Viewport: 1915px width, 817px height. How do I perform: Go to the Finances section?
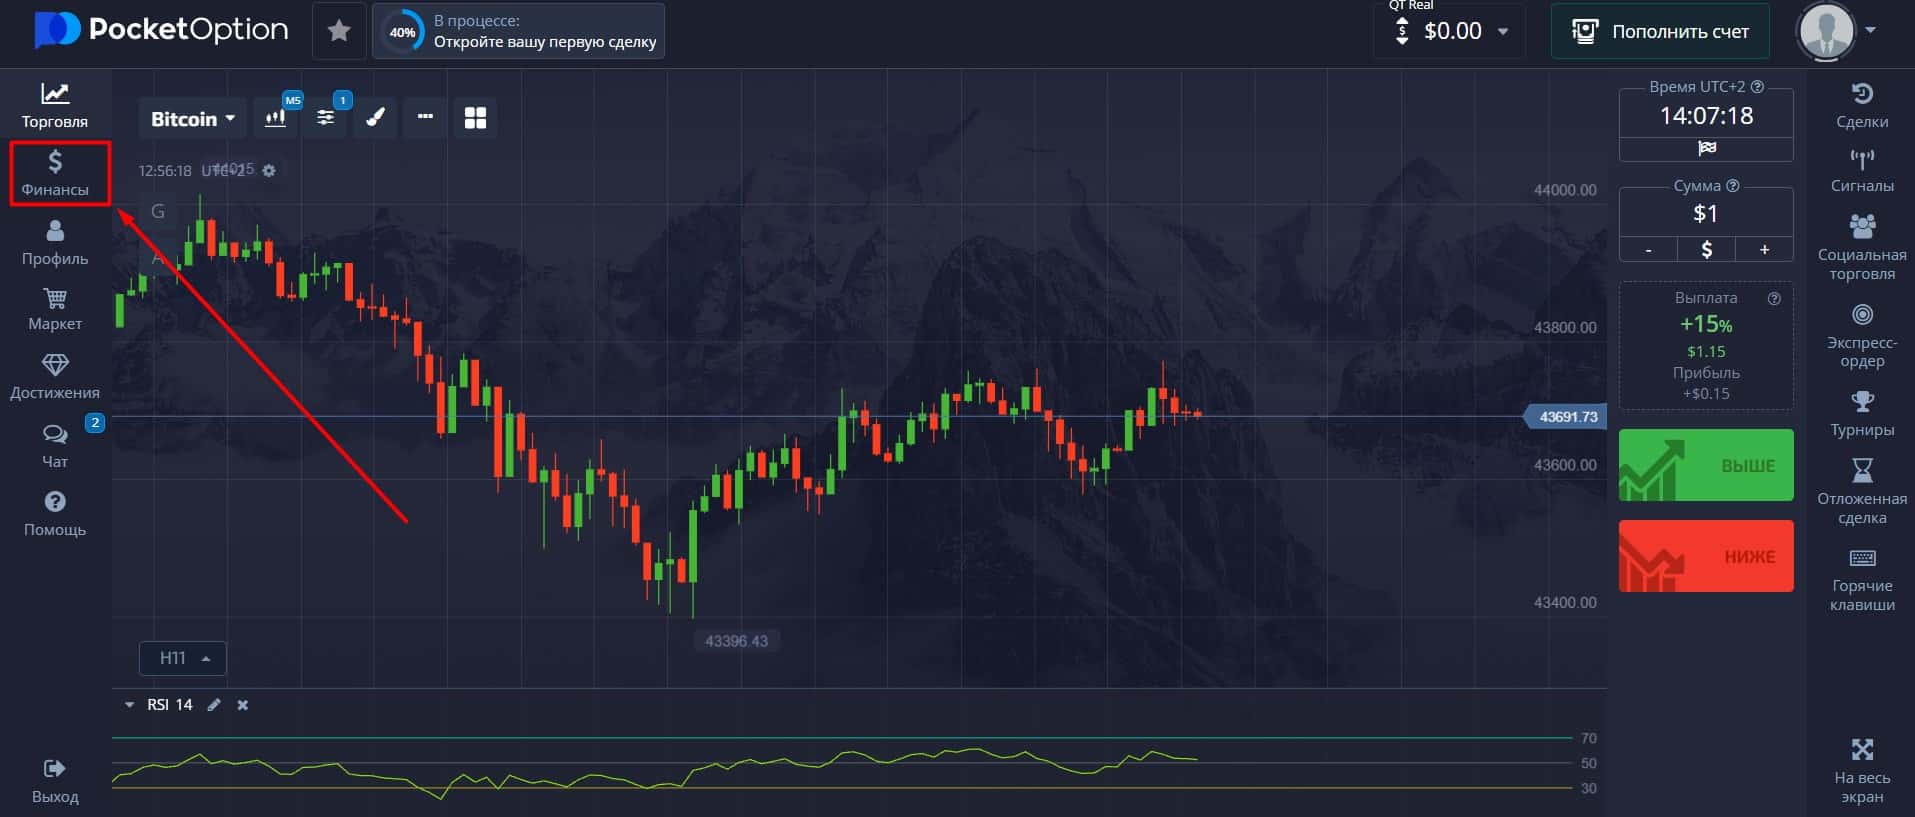pyautogui.click(x=55, y=173)
